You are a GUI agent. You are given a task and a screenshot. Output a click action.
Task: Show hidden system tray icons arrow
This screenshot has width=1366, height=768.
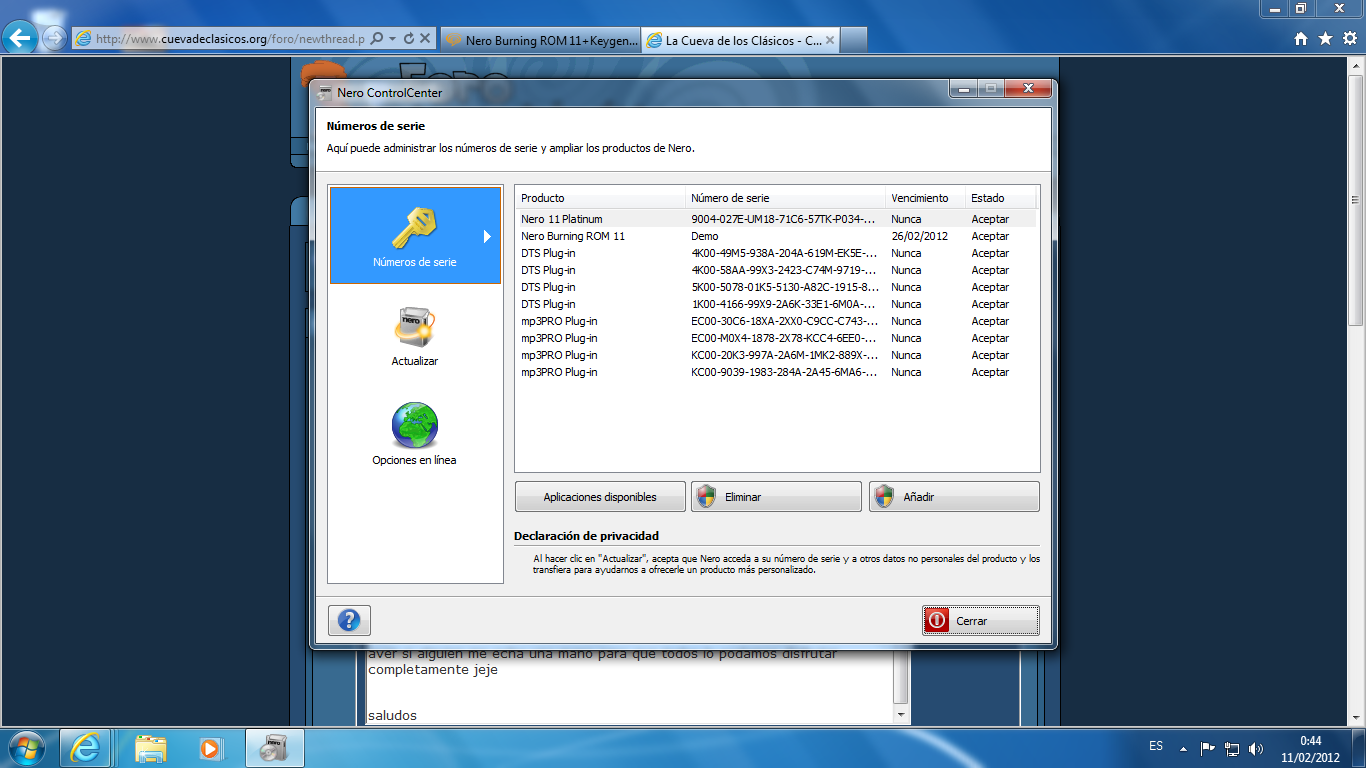[x=1184, y=748]
